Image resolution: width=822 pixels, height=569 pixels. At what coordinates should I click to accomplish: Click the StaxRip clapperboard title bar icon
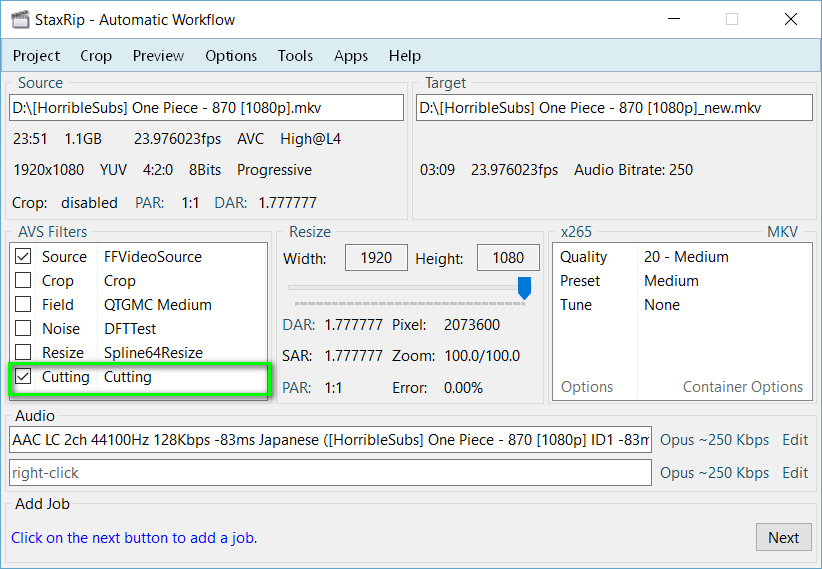(x=22, y=19)
